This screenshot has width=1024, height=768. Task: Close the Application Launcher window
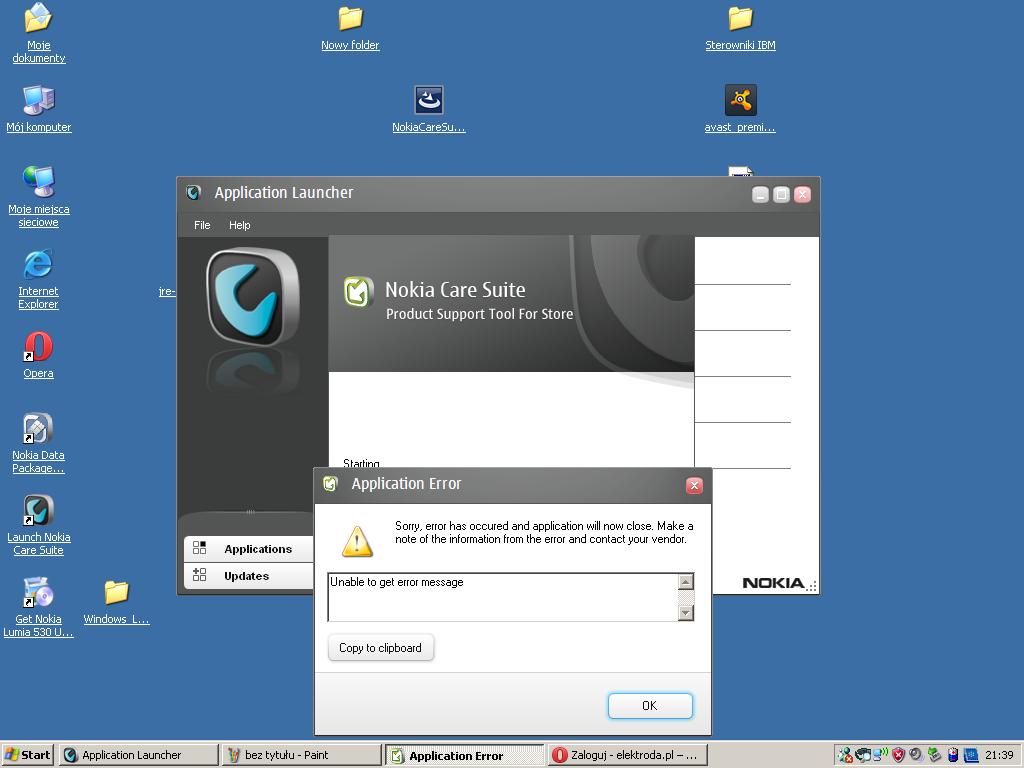point(803,194)
